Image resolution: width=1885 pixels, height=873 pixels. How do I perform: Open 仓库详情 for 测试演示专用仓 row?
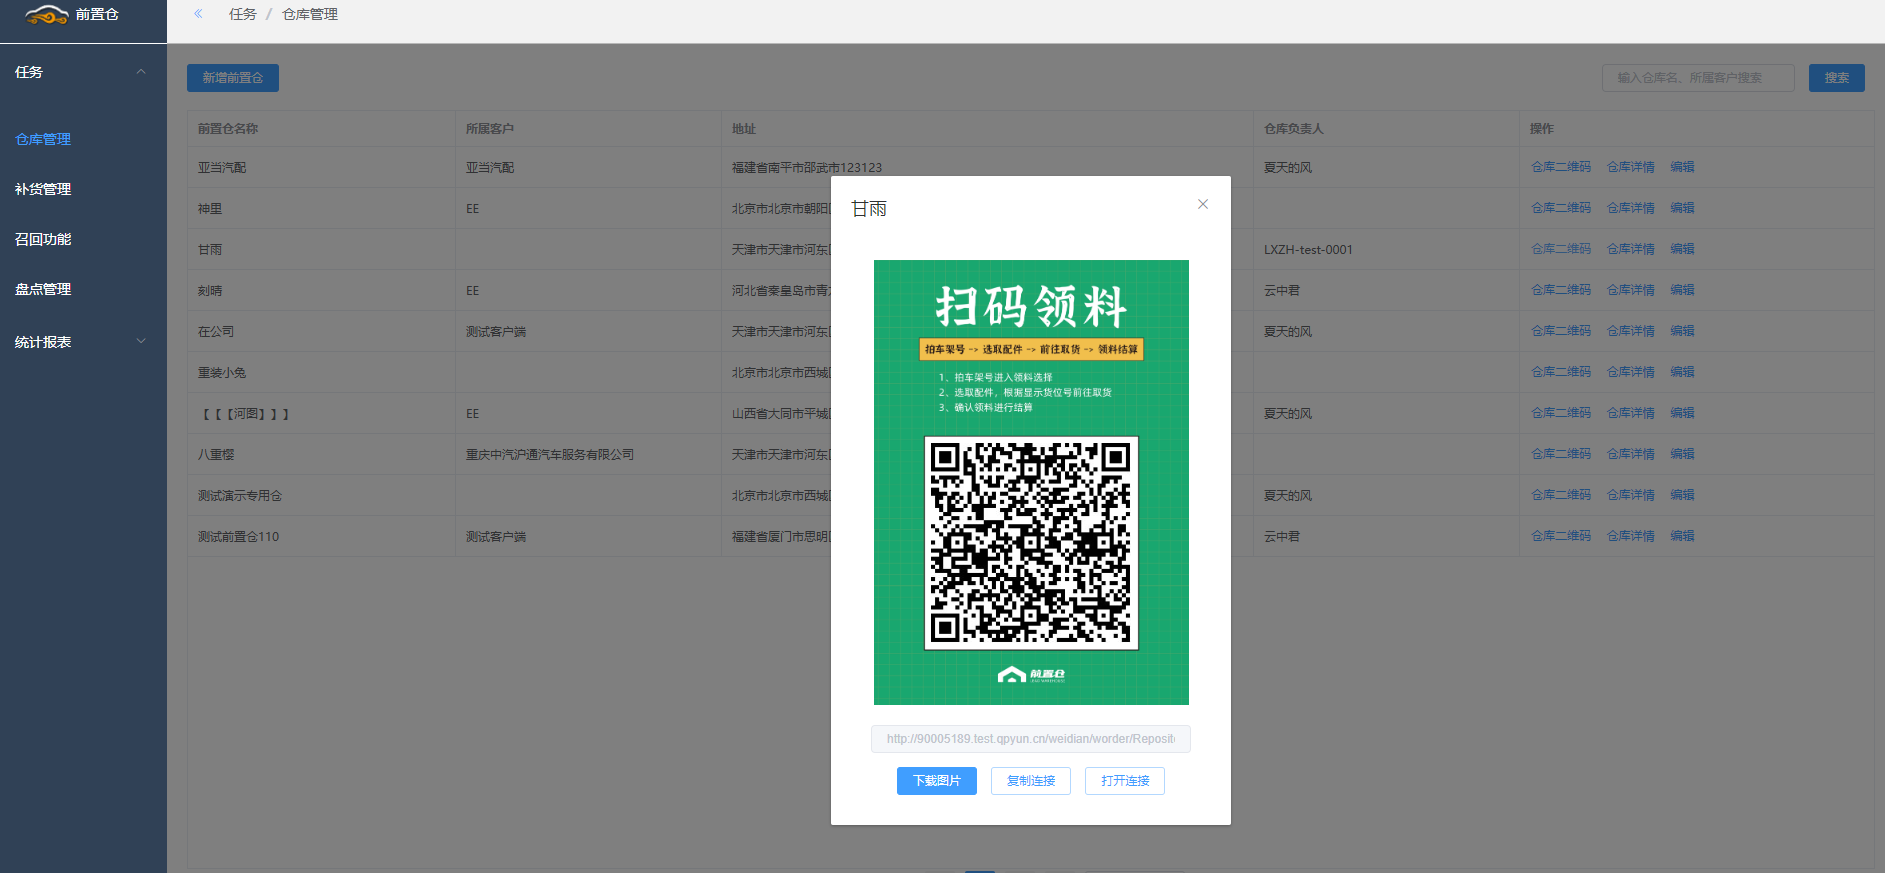(x=1631, y=495)
